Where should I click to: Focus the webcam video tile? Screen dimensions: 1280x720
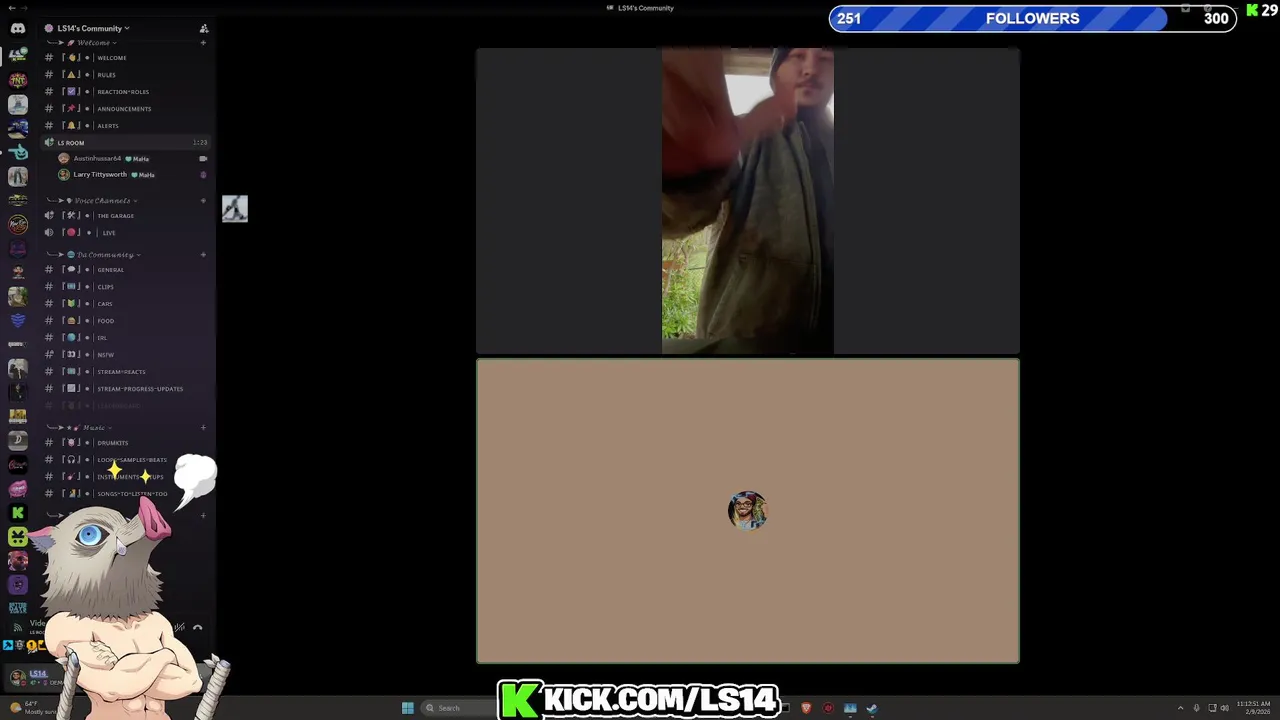click(x=748, y=201)
